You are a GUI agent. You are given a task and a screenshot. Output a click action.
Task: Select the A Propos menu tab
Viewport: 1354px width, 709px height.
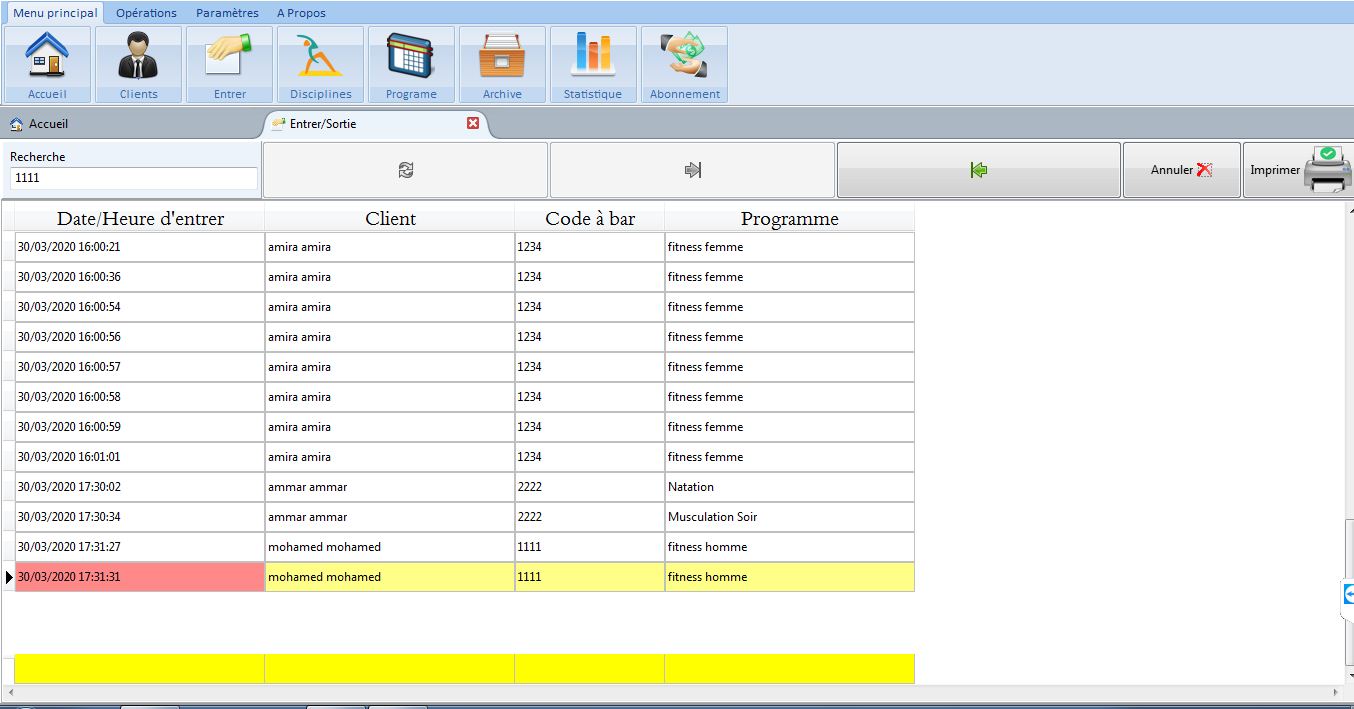[x=301, y=13]
